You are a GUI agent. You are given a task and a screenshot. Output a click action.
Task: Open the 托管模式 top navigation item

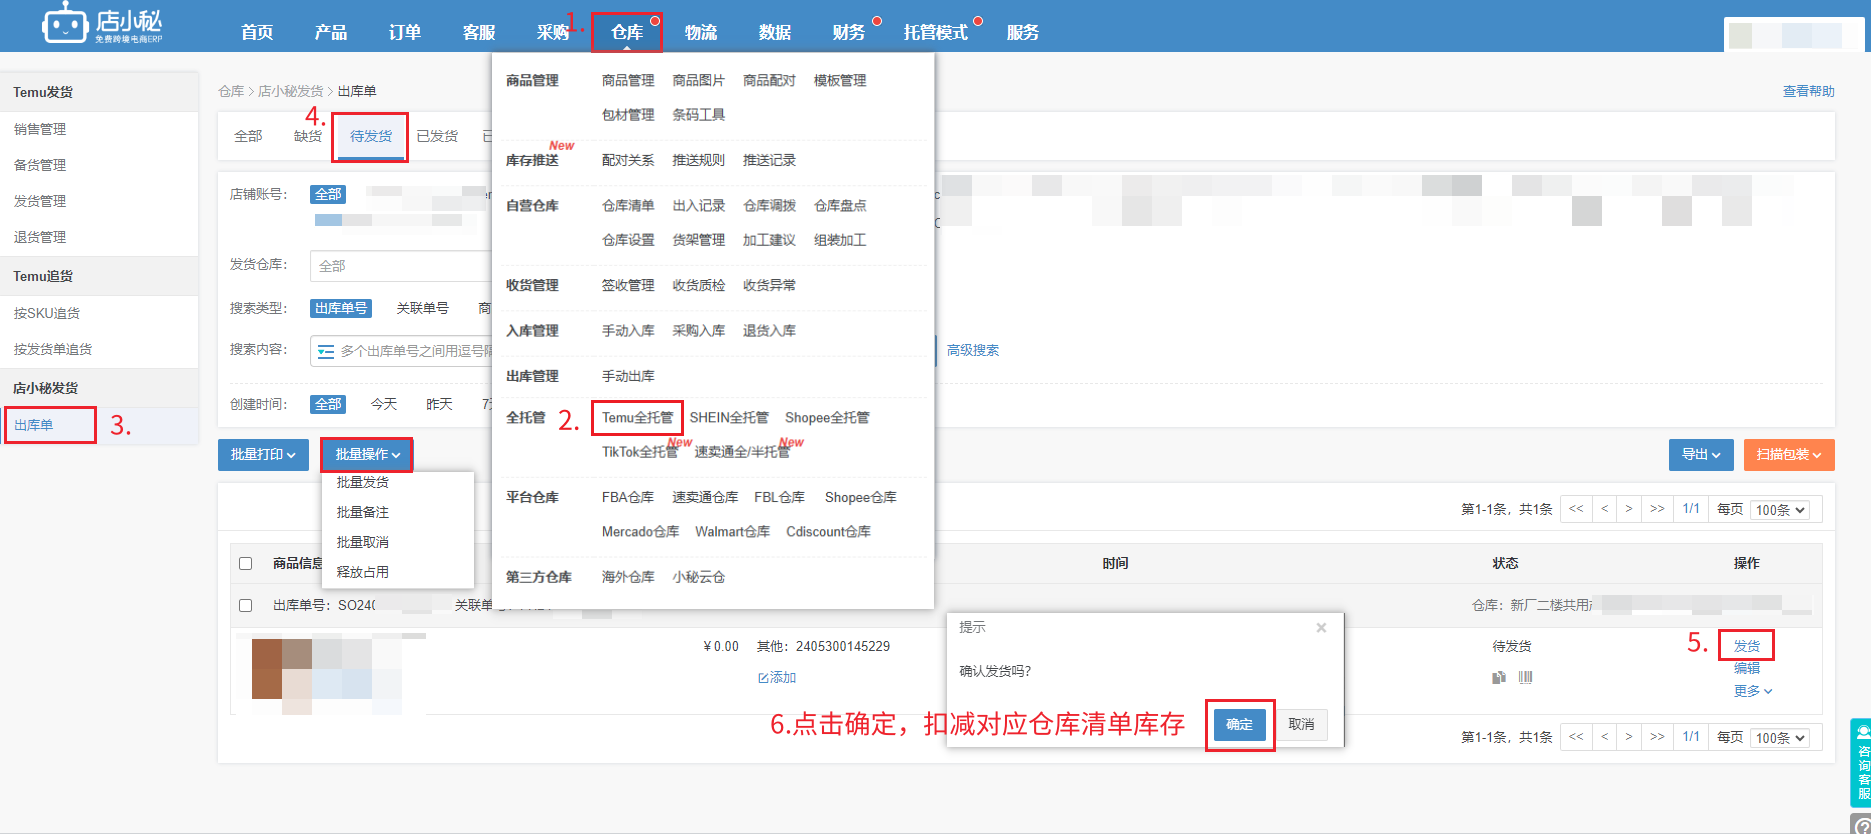pos(935,32)
